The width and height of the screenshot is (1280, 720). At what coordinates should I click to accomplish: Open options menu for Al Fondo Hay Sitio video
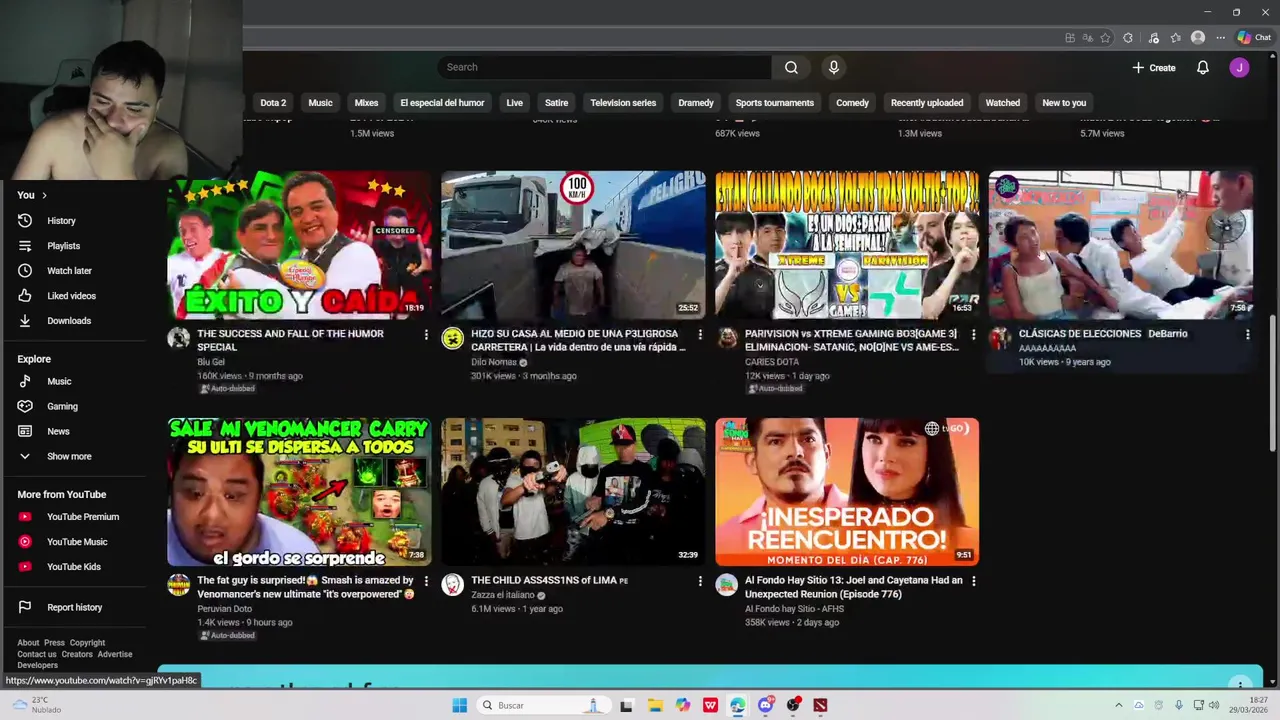(x=974, y=581)
